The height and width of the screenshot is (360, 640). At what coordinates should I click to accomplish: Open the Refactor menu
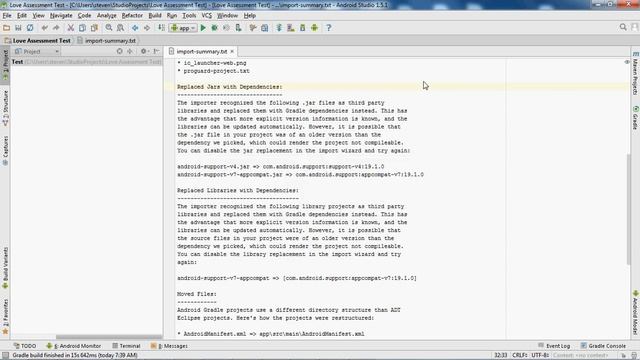132,16
